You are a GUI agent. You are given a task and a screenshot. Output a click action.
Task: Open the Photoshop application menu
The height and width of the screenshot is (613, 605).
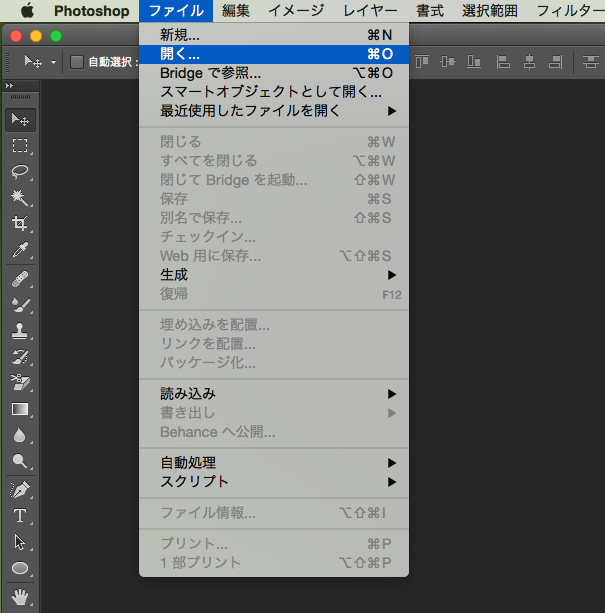tap(91, 11)
